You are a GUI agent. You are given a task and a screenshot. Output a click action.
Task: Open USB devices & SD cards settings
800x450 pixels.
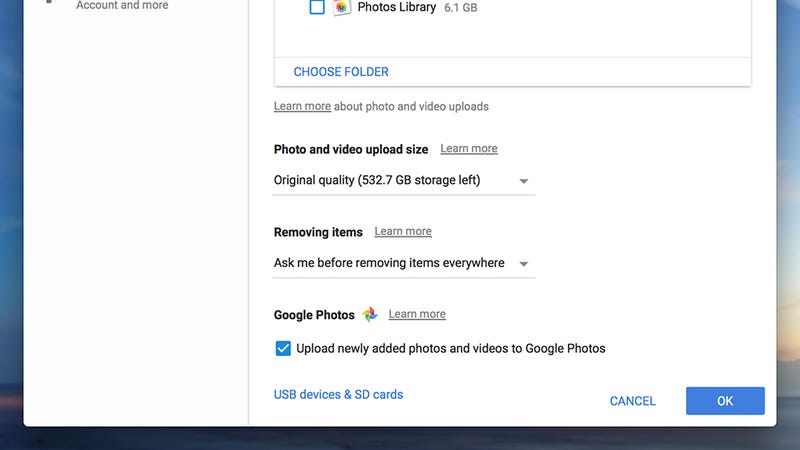click(338, 394)
